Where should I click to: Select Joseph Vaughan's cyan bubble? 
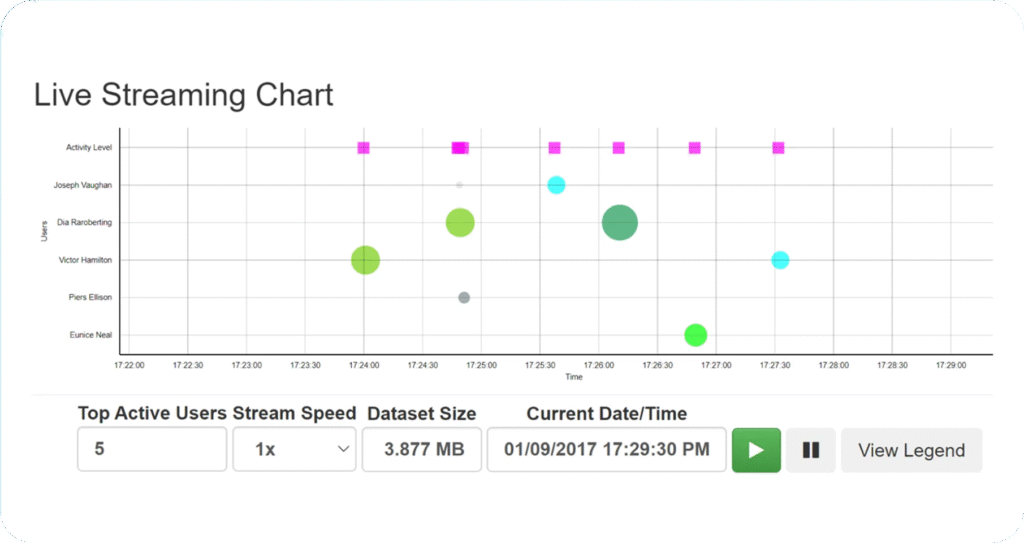pyautogui.click(x=557, y=185)
